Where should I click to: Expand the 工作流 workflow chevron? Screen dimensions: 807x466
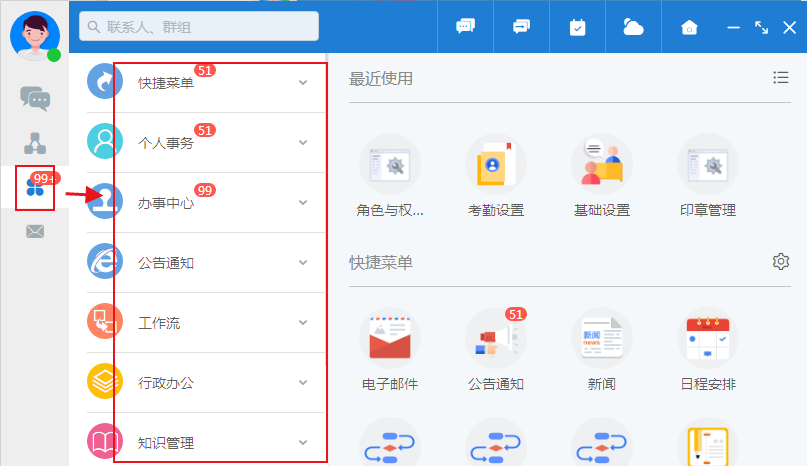[x=303, y=323]
